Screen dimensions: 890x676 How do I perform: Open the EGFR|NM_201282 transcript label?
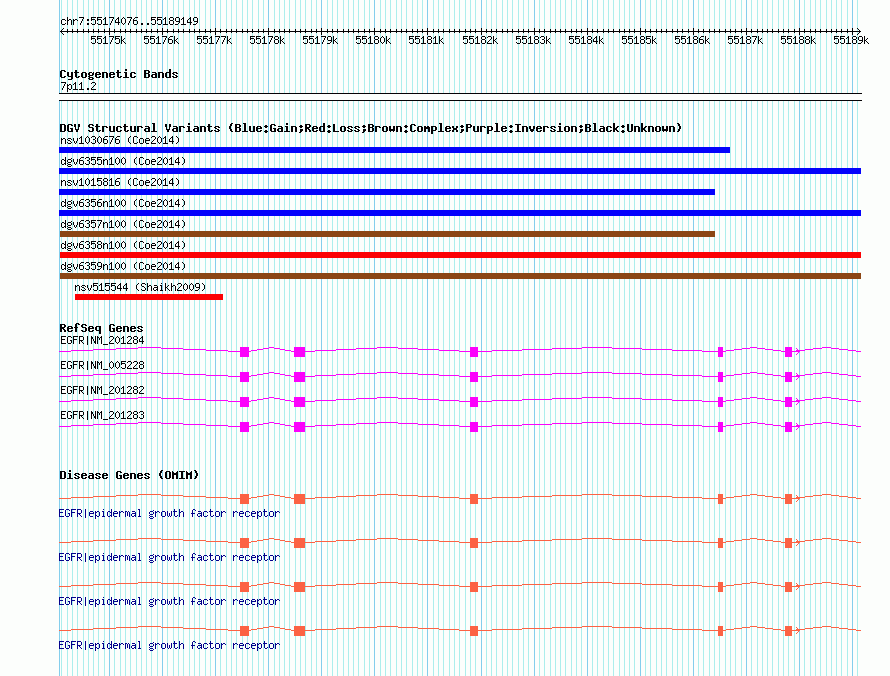coord(102,391)
